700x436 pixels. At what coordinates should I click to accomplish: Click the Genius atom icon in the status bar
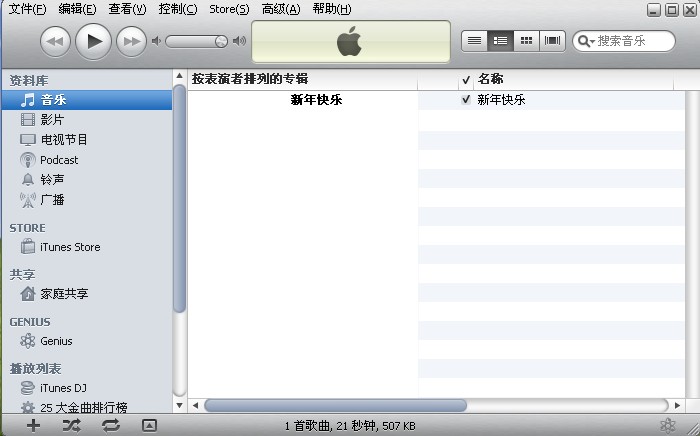tap(667, 425)
